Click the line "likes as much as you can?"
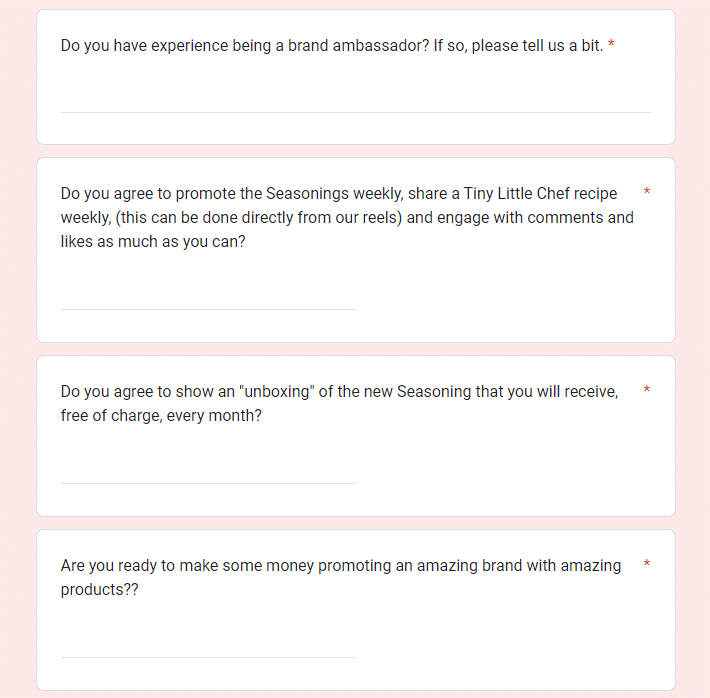 [x=153, y=242]
